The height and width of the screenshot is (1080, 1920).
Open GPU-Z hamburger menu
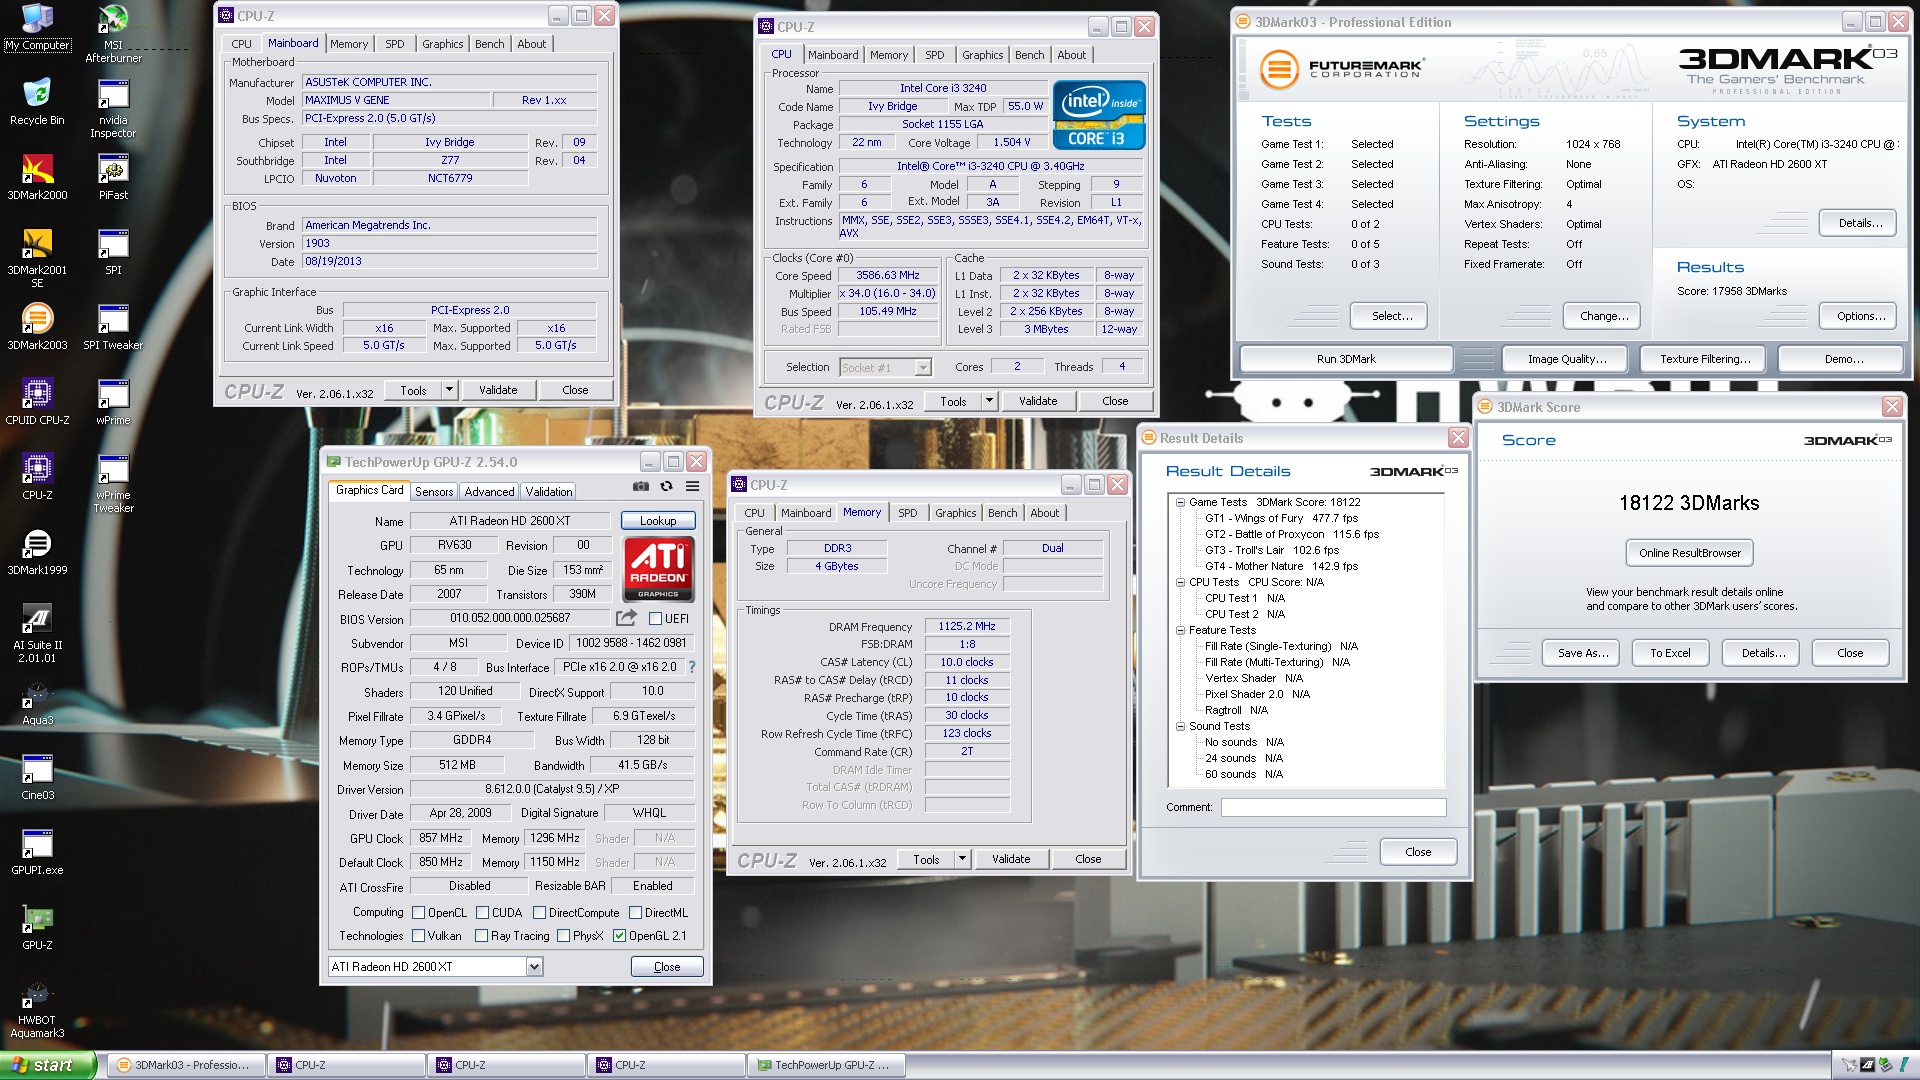click(x=692, y=487)
